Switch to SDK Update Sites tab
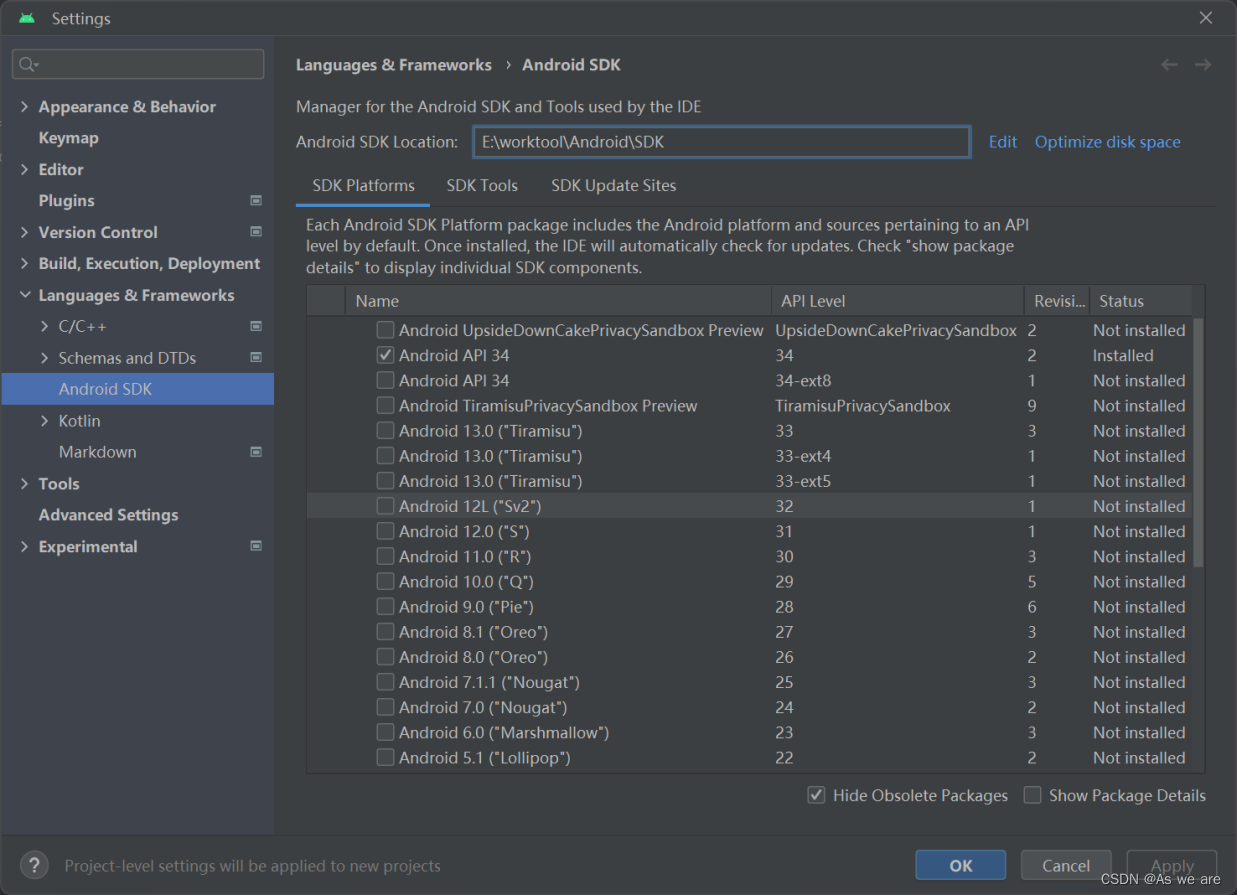The image size is (1237, 895). click(x=614, y=185)
